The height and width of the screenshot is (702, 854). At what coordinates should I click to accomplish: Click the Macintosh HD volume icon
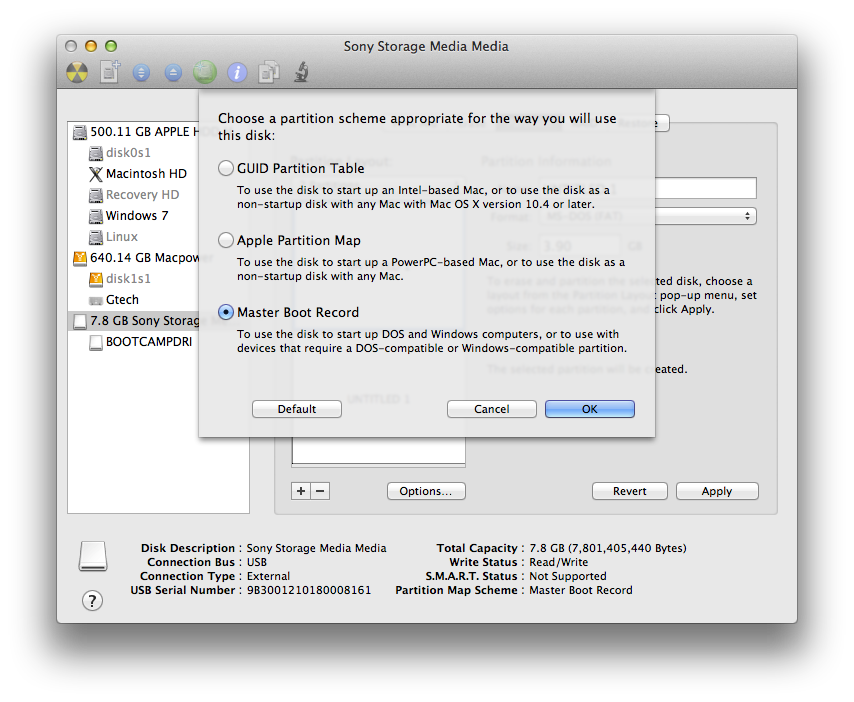[96, 174]
